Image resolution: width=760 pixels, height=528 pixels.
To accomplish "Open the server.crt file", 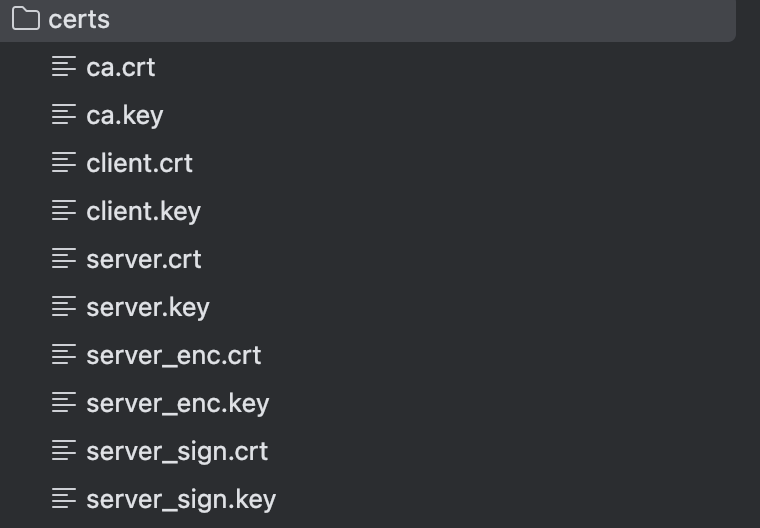I will [x=144, y=259].
